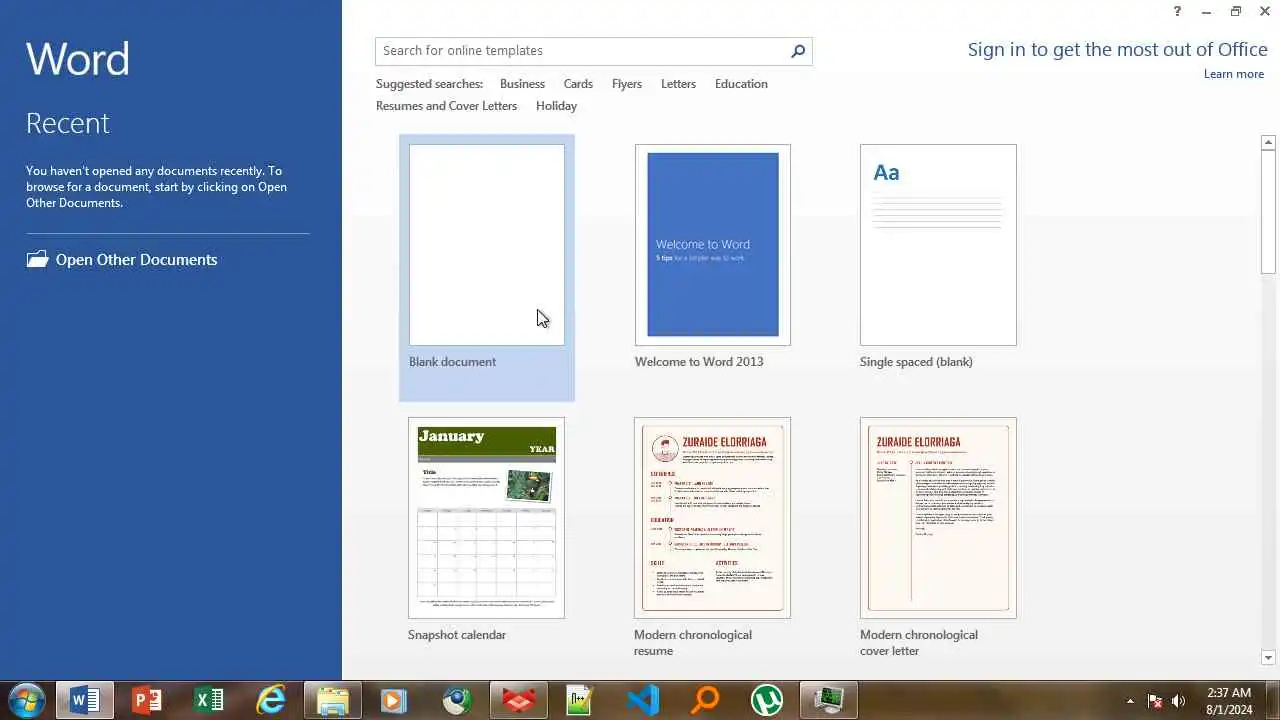1280x720 pixels.
Task: Open the Windows Start orb
Action: pos(26,700)
